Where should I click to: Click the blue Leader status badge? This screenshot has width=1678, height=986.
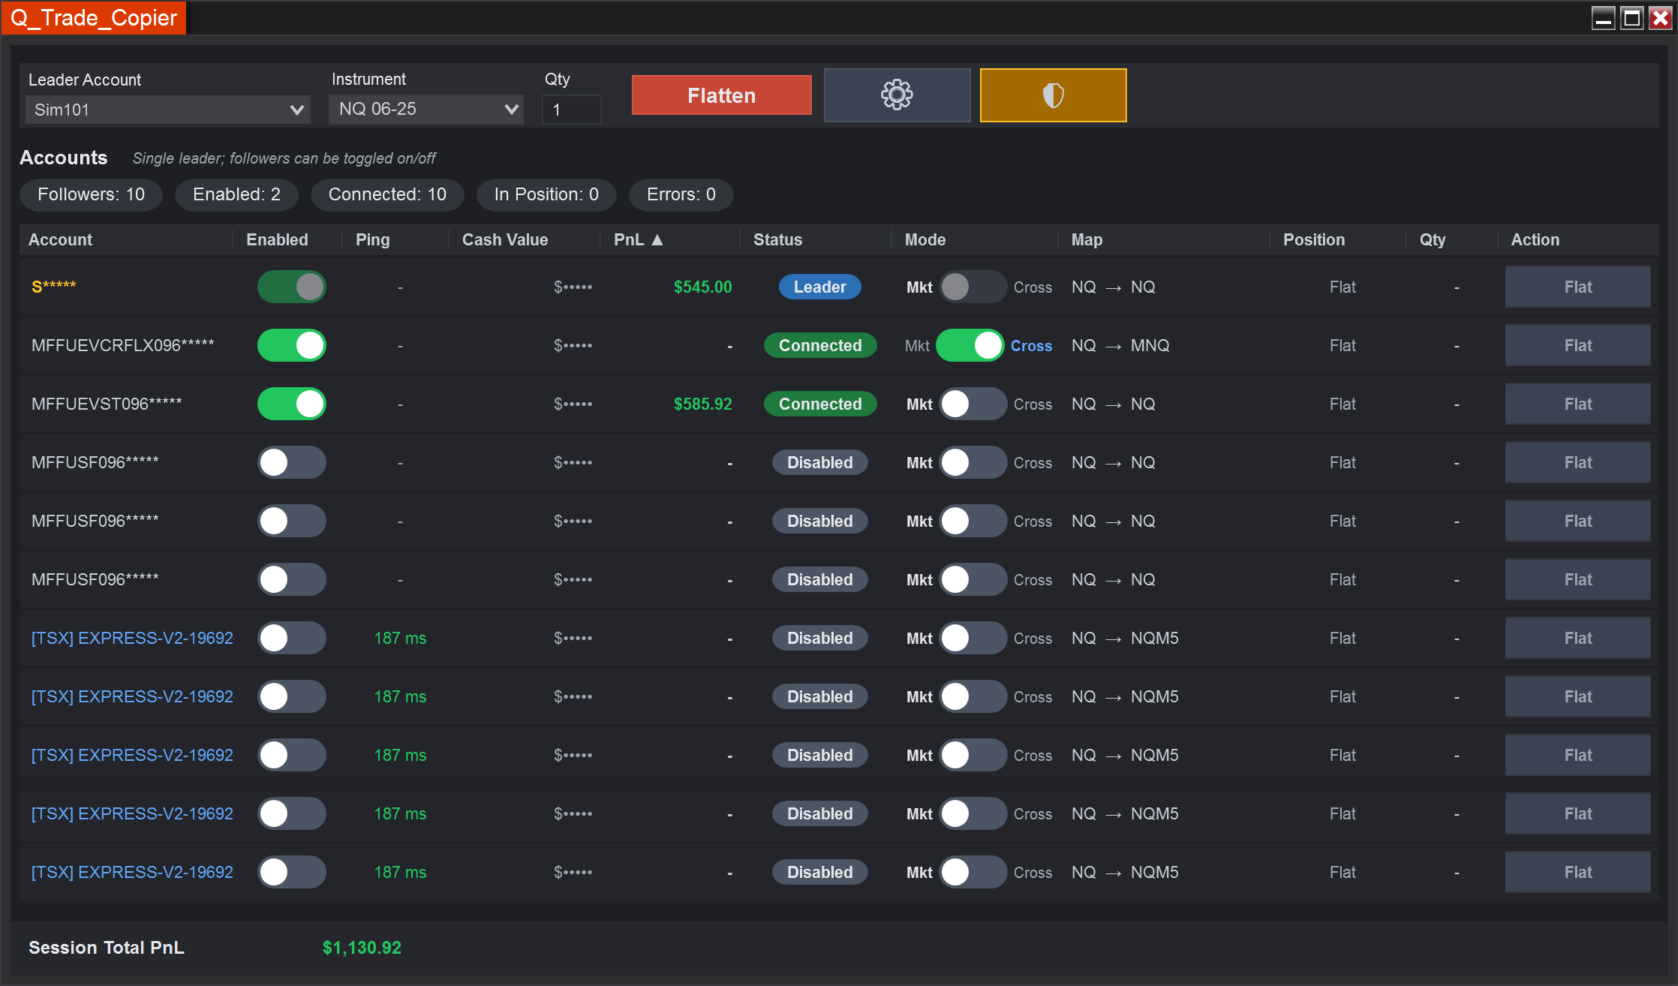click(x=820, y=287)
